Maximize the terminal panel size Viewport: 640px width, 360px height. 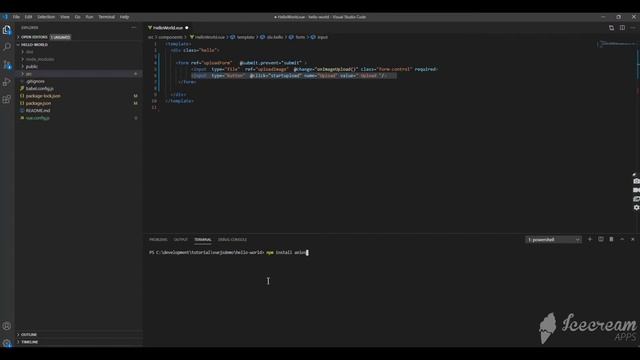[622, 239]
